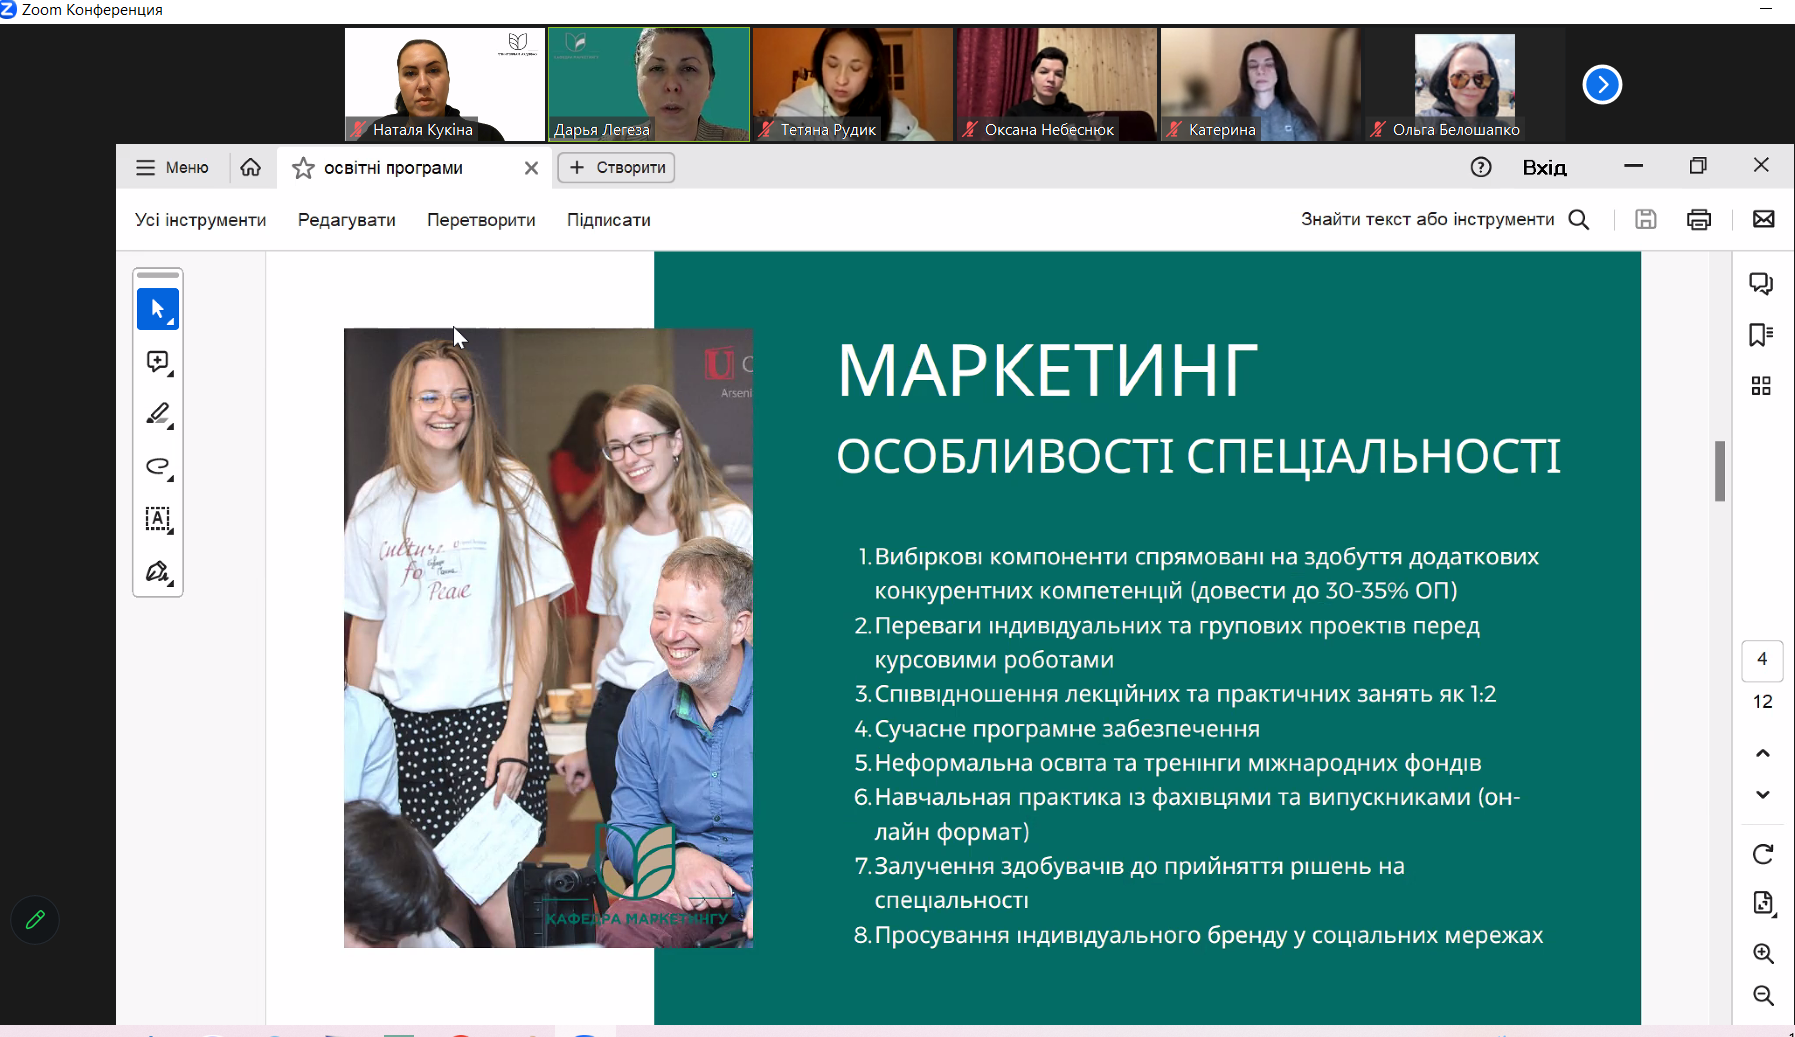The width and height of the screenshot is (1795, 1037).
Task: Rotate the page view
Action: pos(1762,854)
